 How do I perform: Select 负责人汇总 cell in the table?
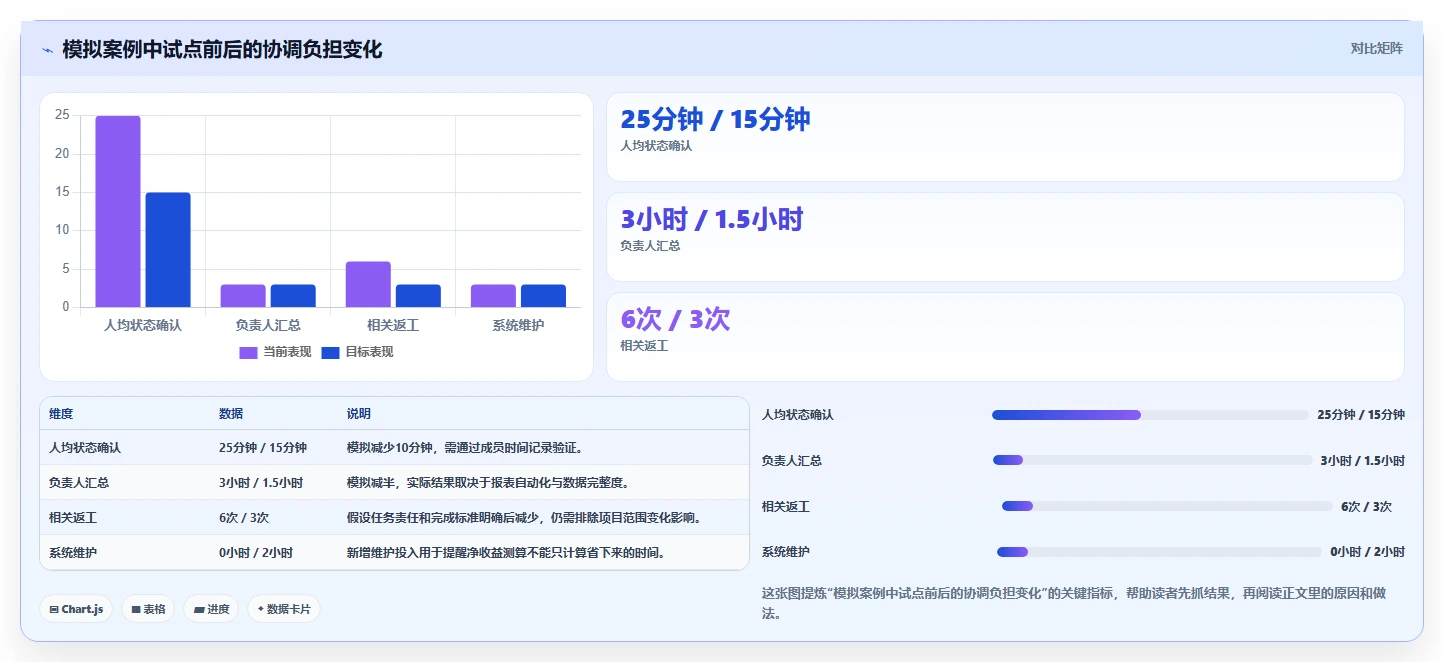pos(79,482)
